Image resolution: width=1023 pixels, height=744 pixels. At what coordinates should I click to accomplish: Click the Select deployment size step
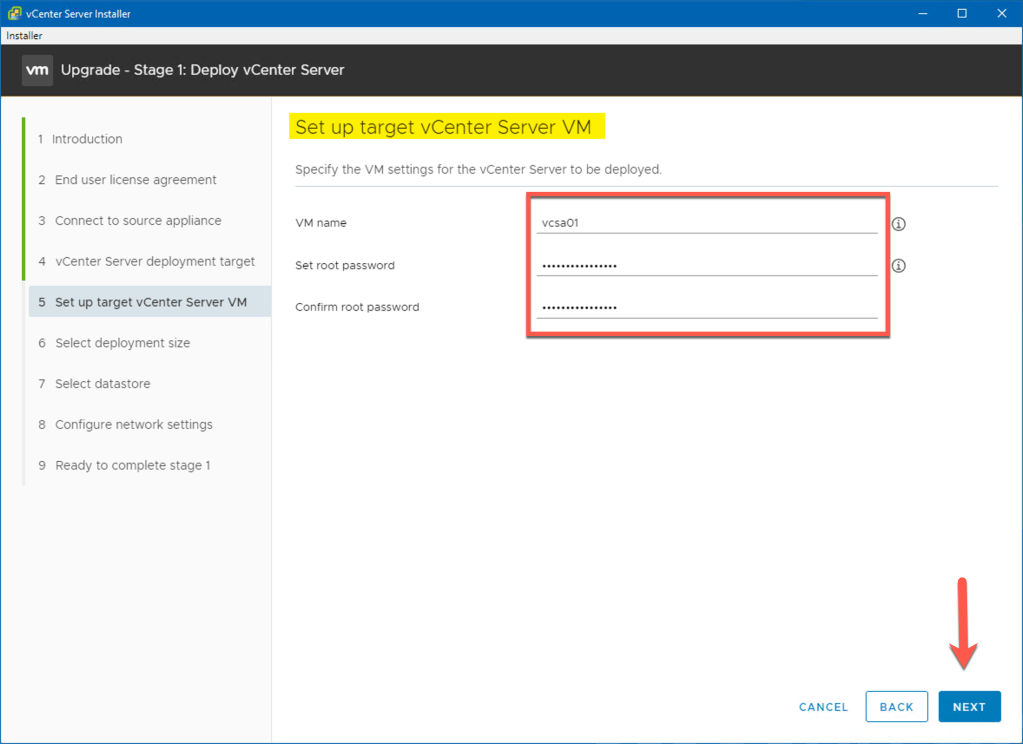tap(122, 343)
